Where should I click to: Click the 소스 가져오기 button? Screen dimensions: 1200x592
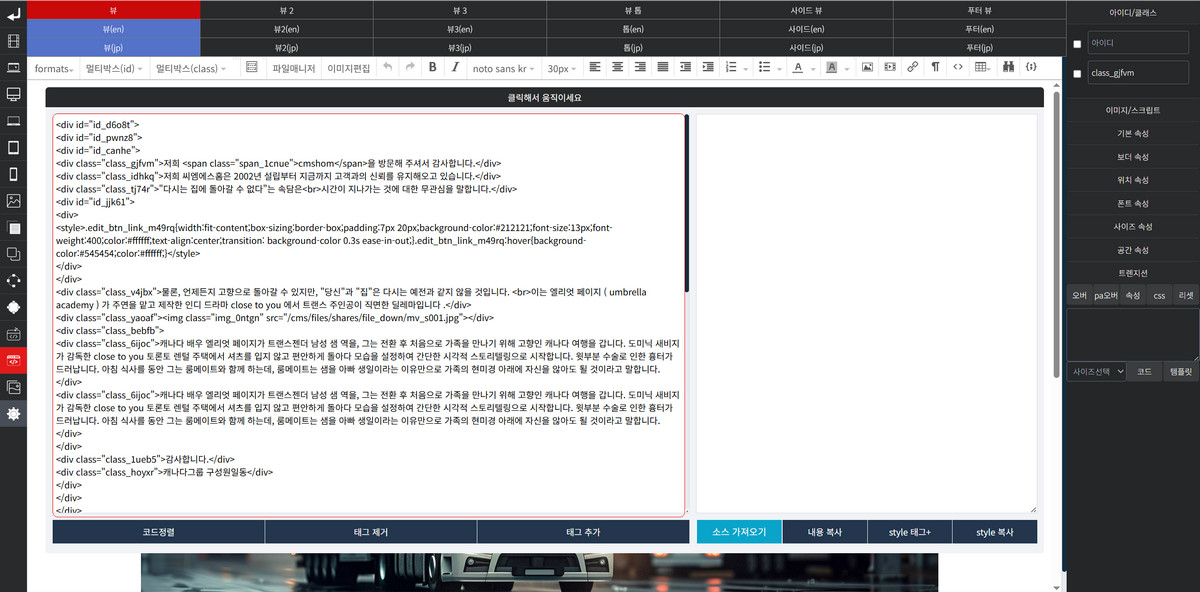coord(739,532)
